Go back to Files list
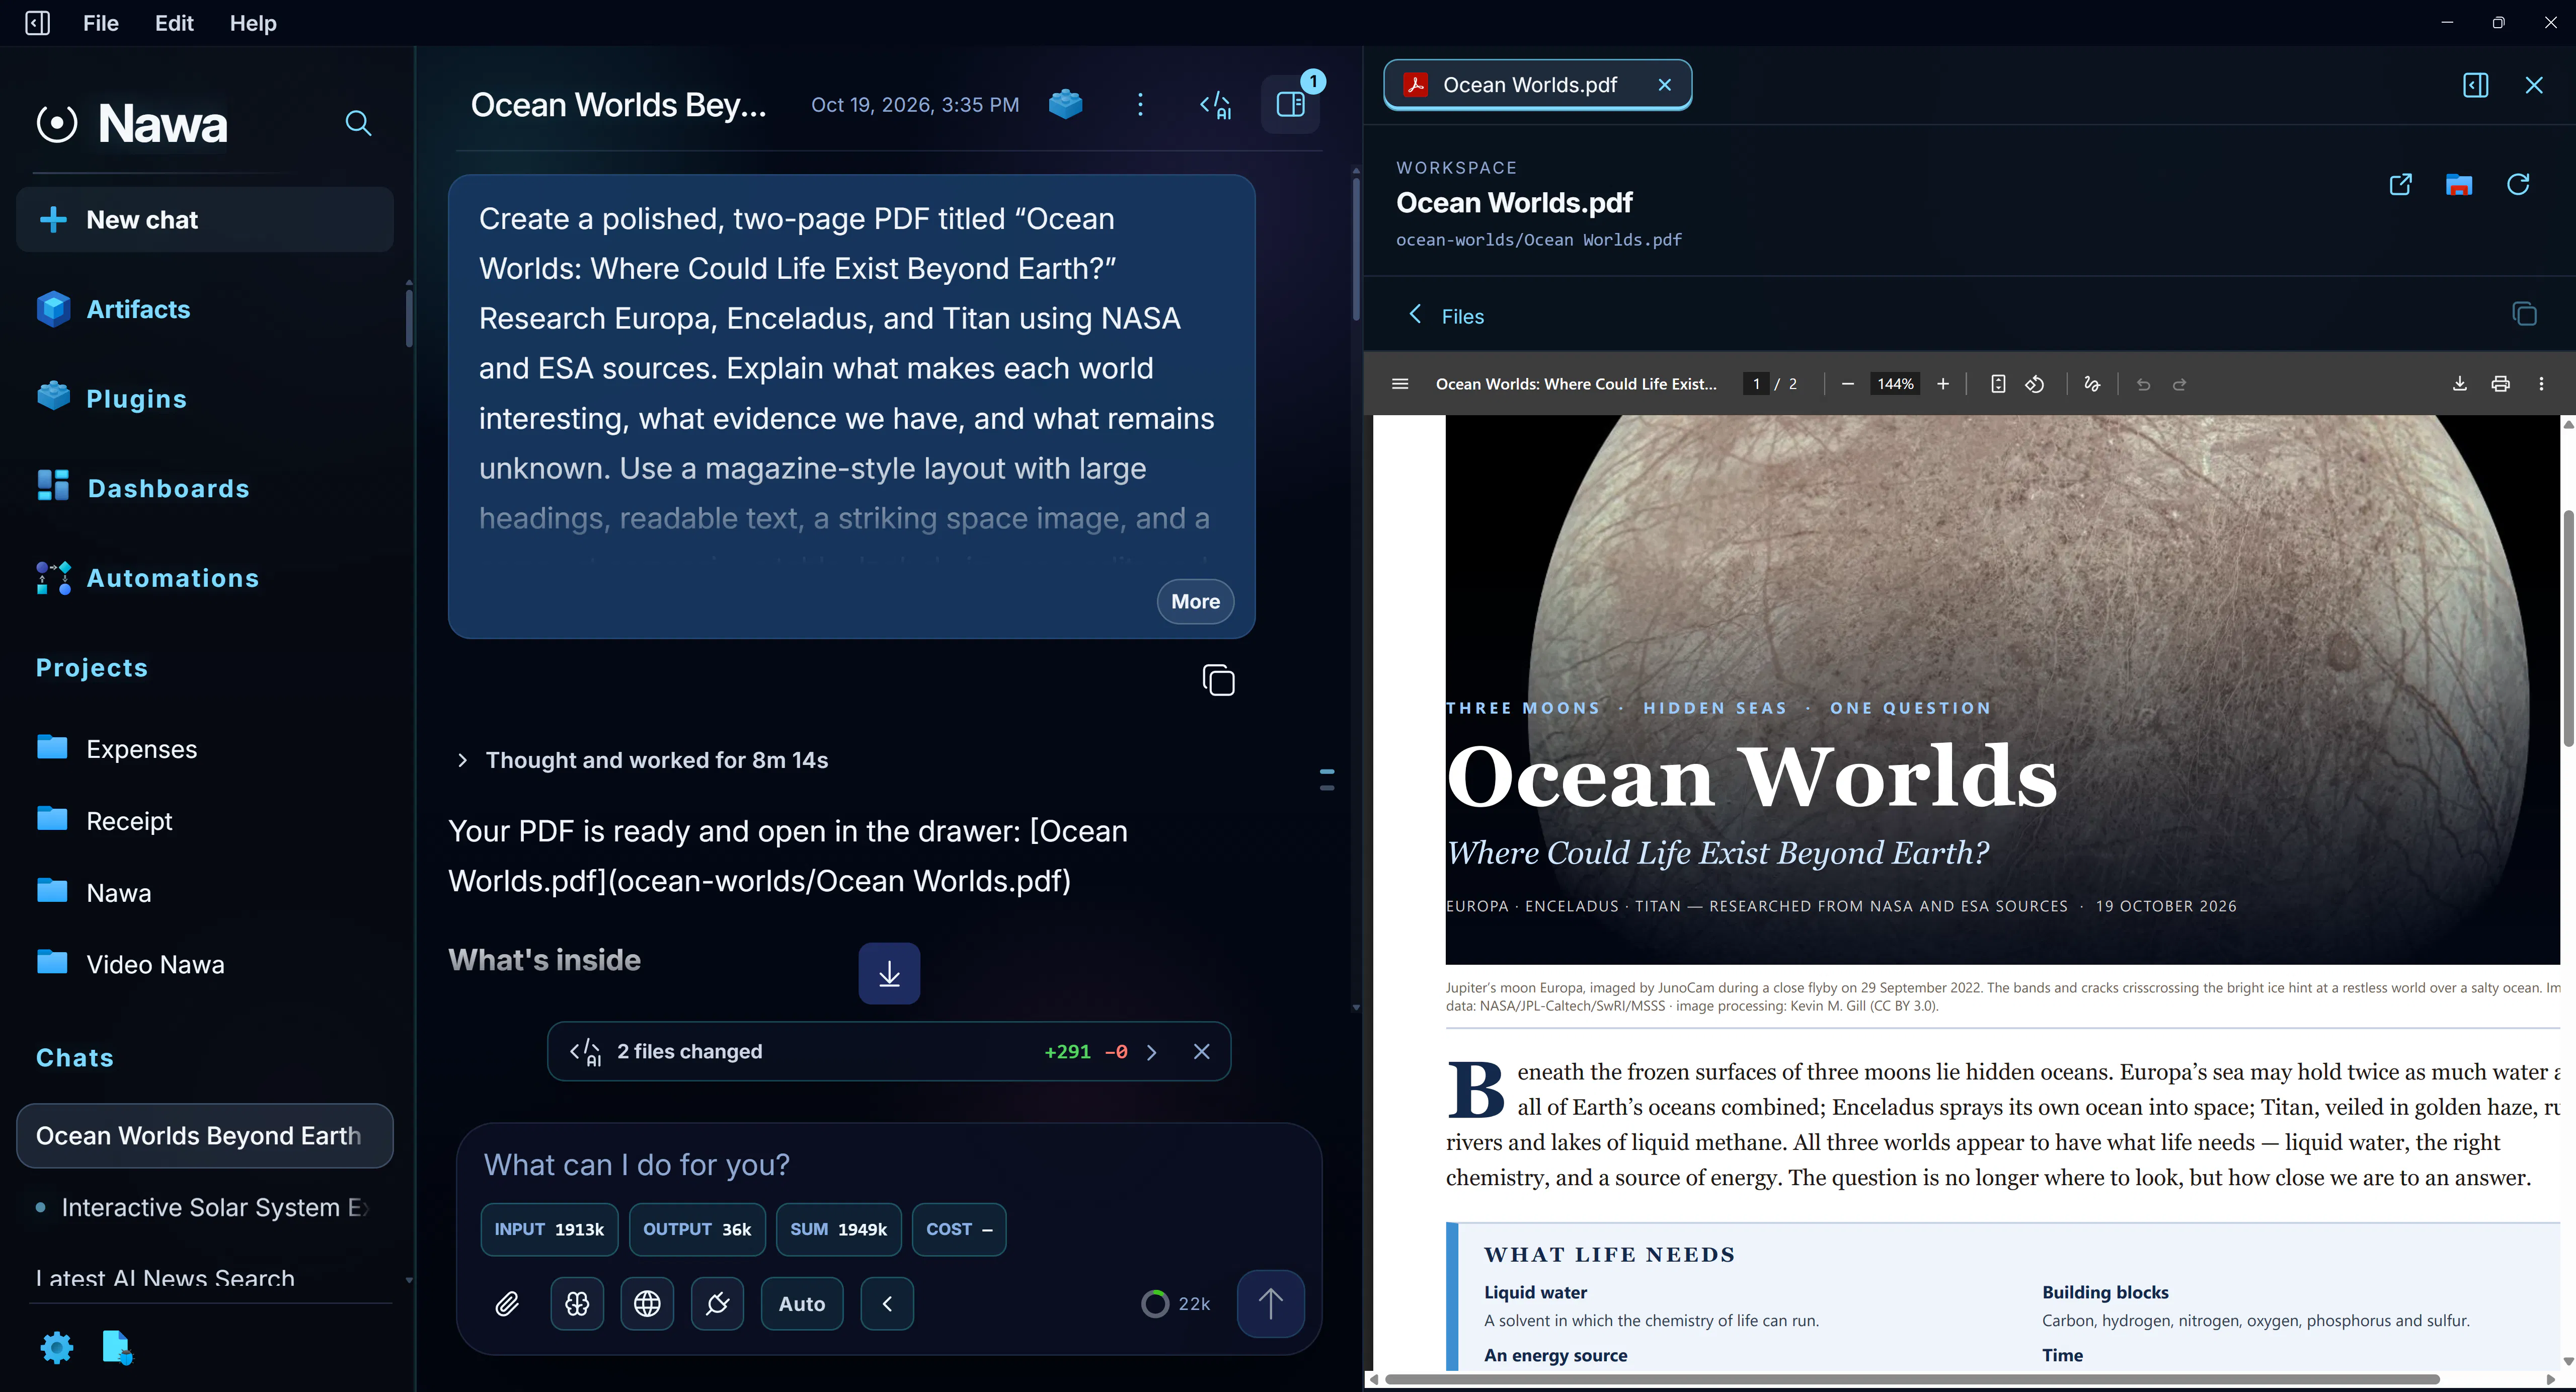The width and height of the screenshot is (2576, 1392). pos(1446,316)
